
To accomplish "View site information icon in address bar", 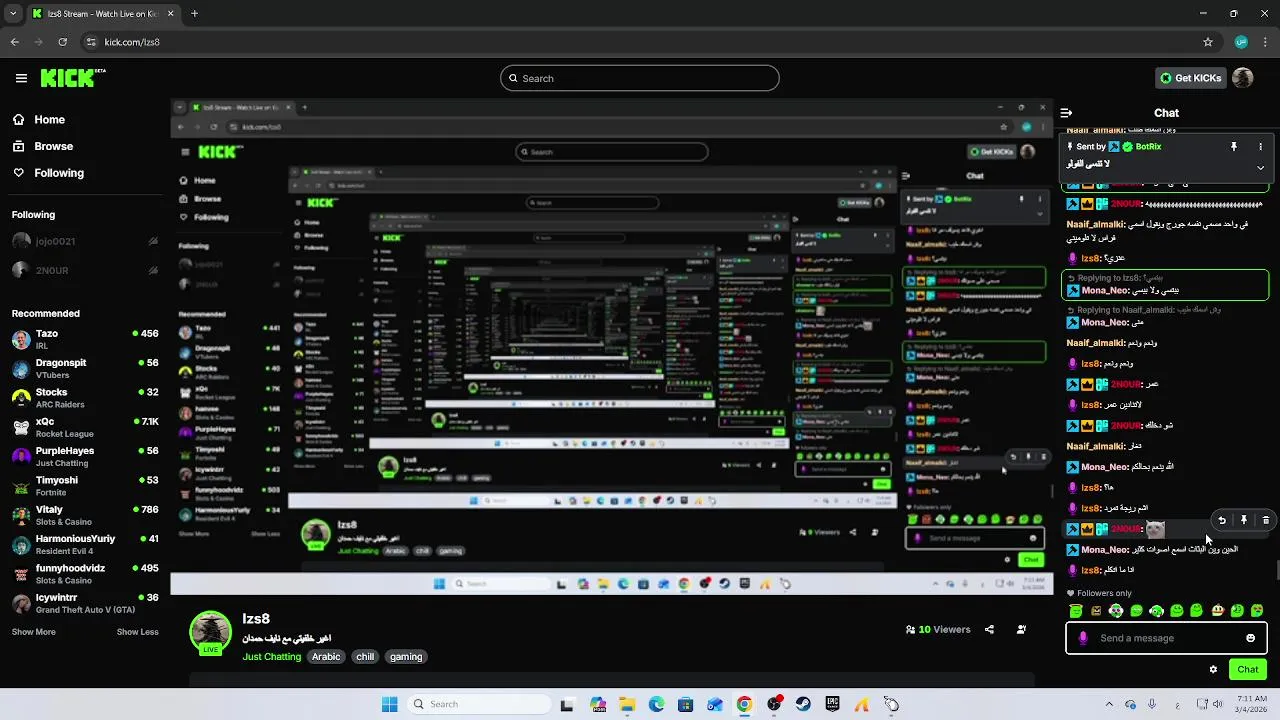I will pyautogui.click(x=91, y=42).
